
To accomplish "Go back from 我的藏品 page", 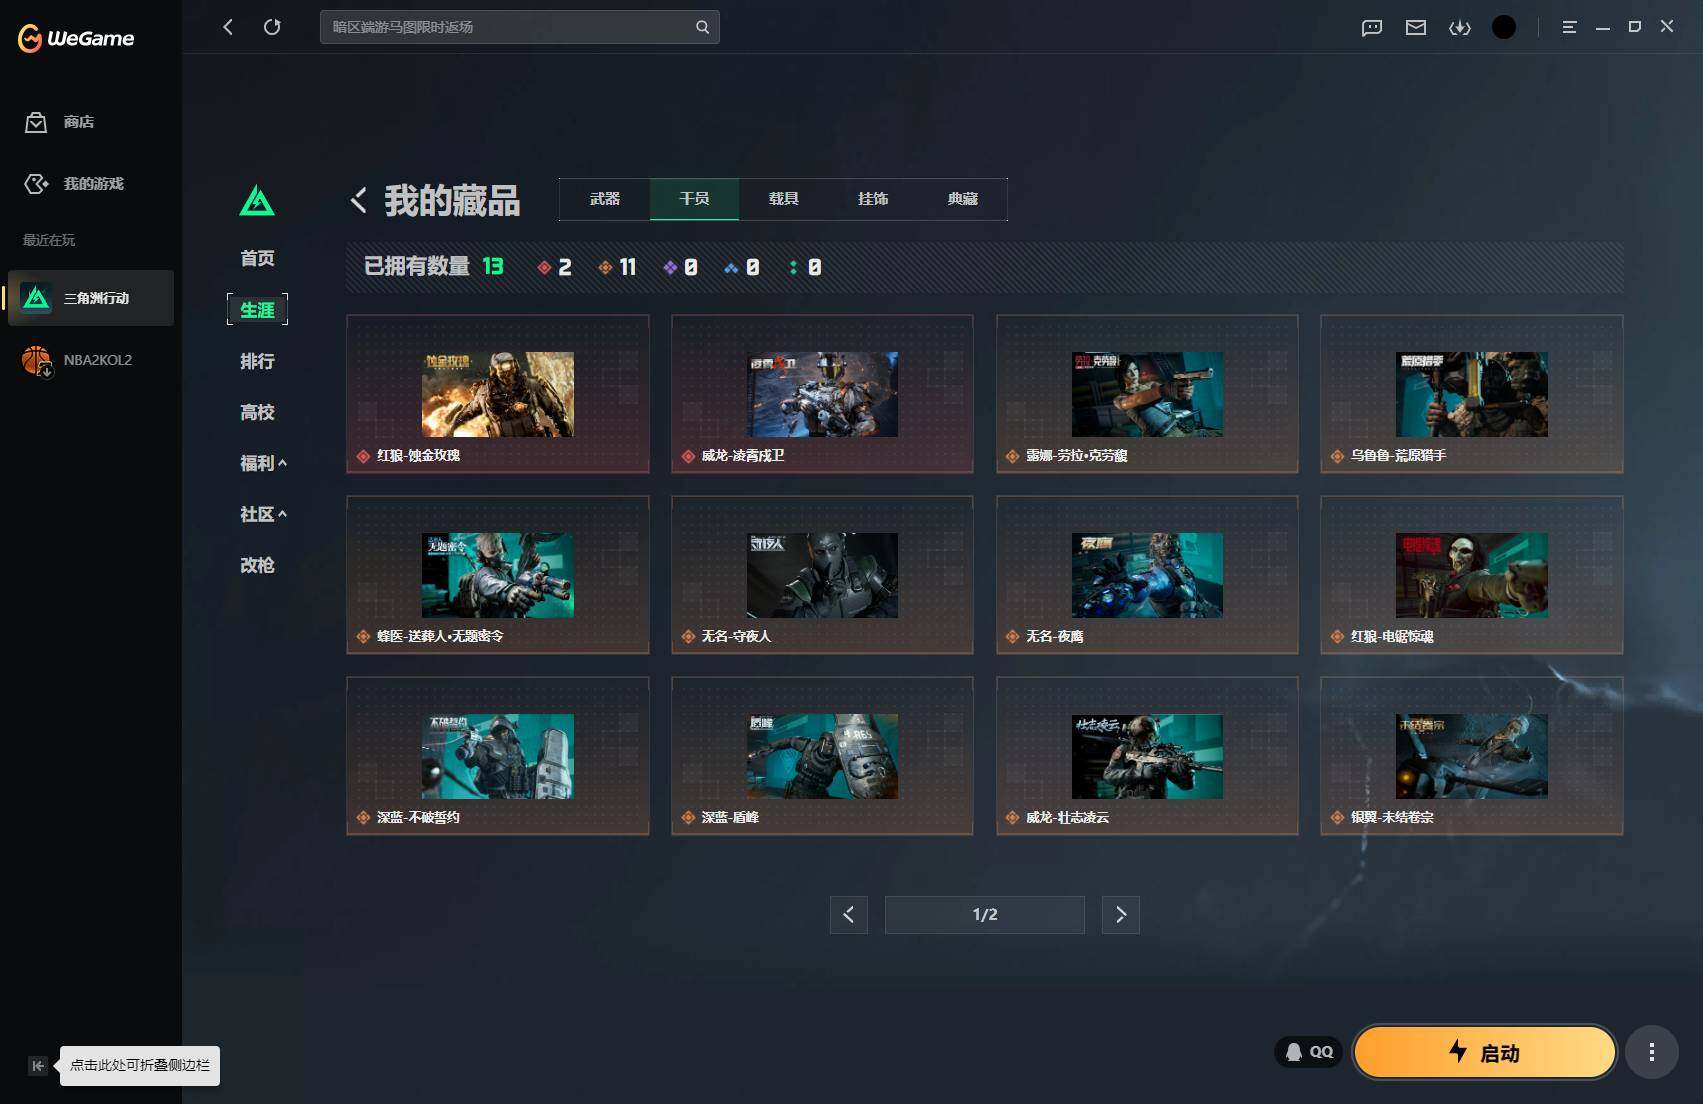I will click(359, 200).
